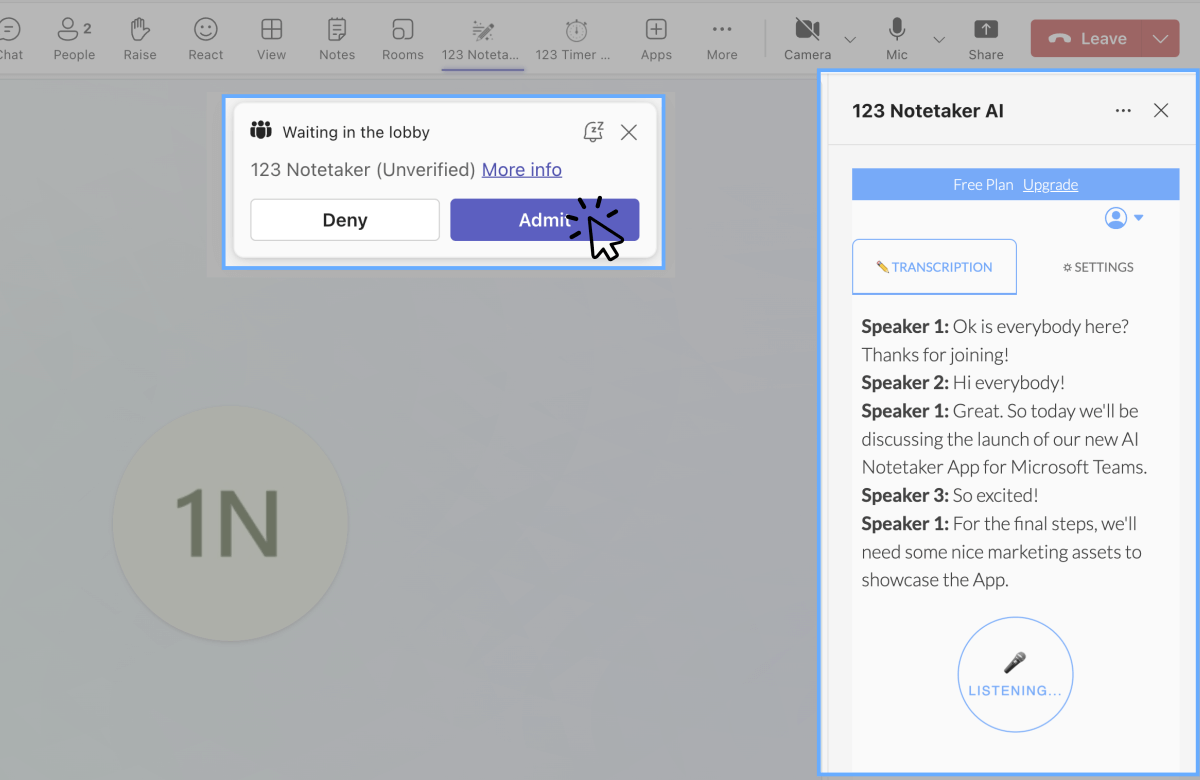This screenshot has width=1200, height=780.
Task: Change the meeting View layout
Action: (271, 39)
